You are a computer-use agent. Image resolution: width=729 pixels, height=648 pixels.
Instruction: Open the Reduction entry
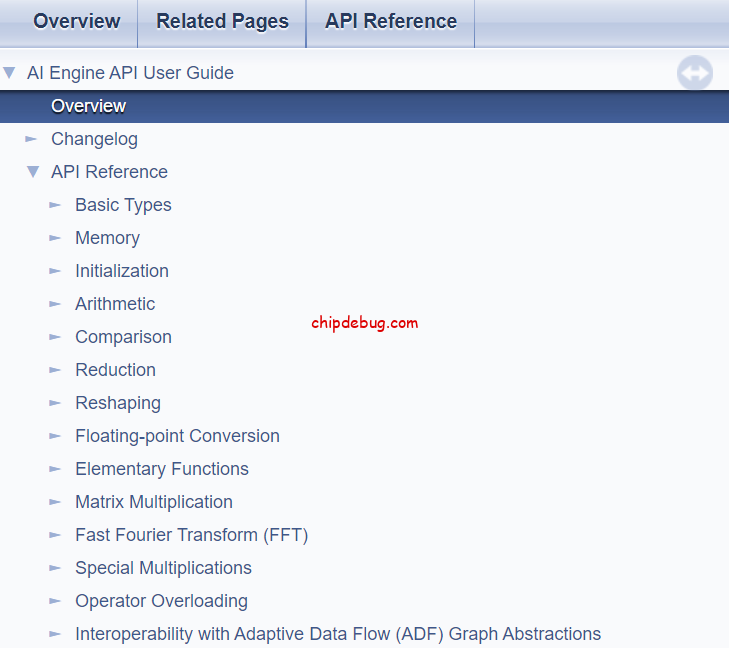115,370
